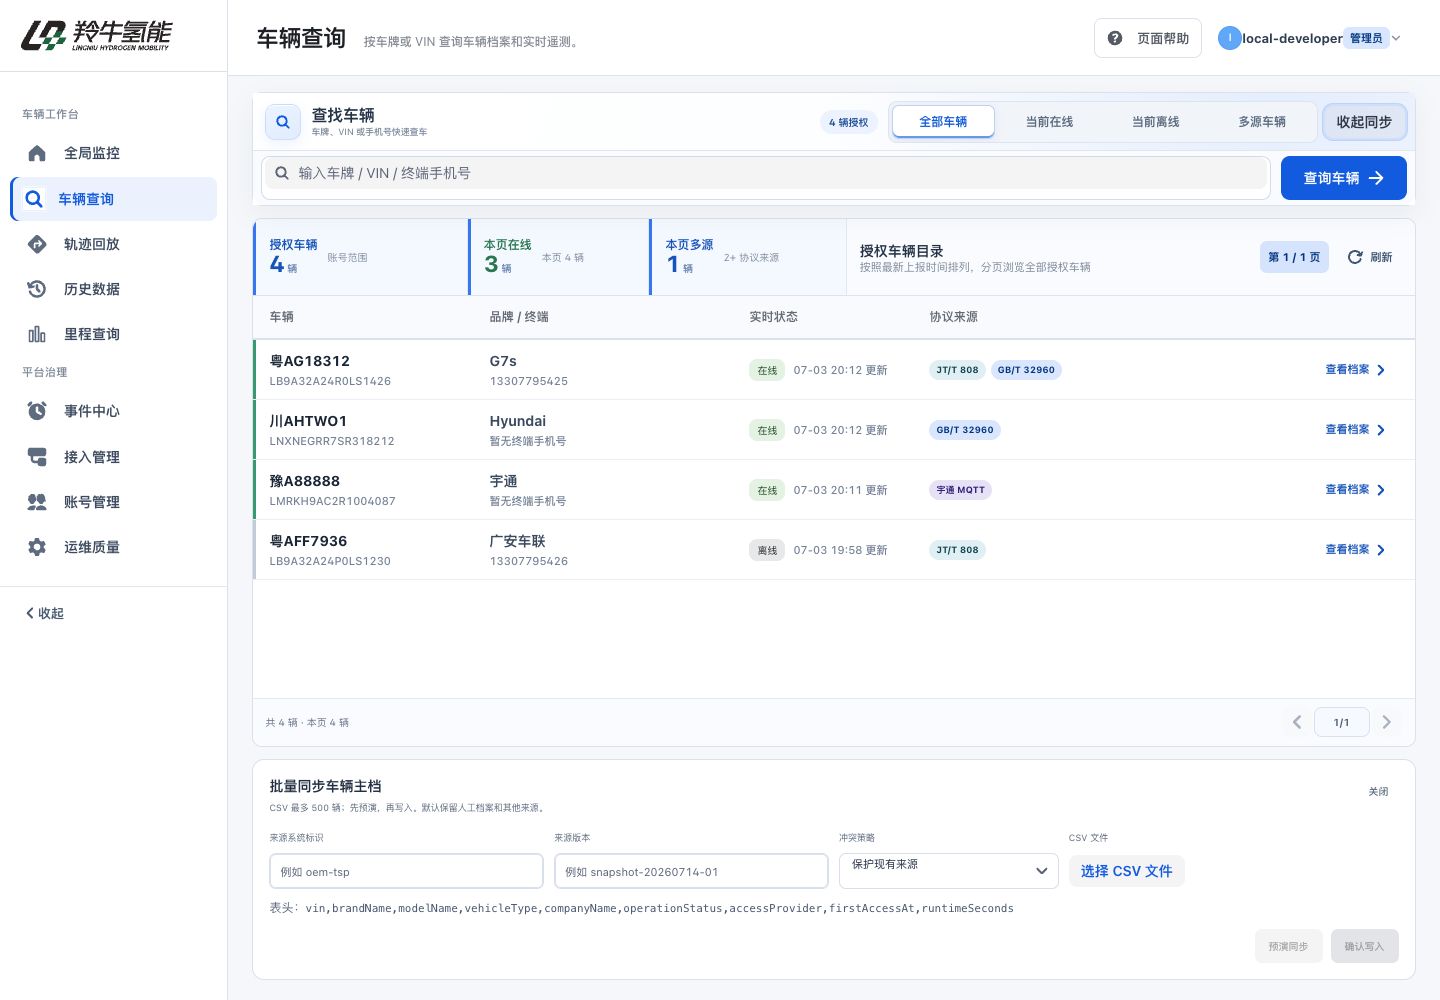
Task: Click the magnifier inside the search box
Action: click(x=282, y=173)
